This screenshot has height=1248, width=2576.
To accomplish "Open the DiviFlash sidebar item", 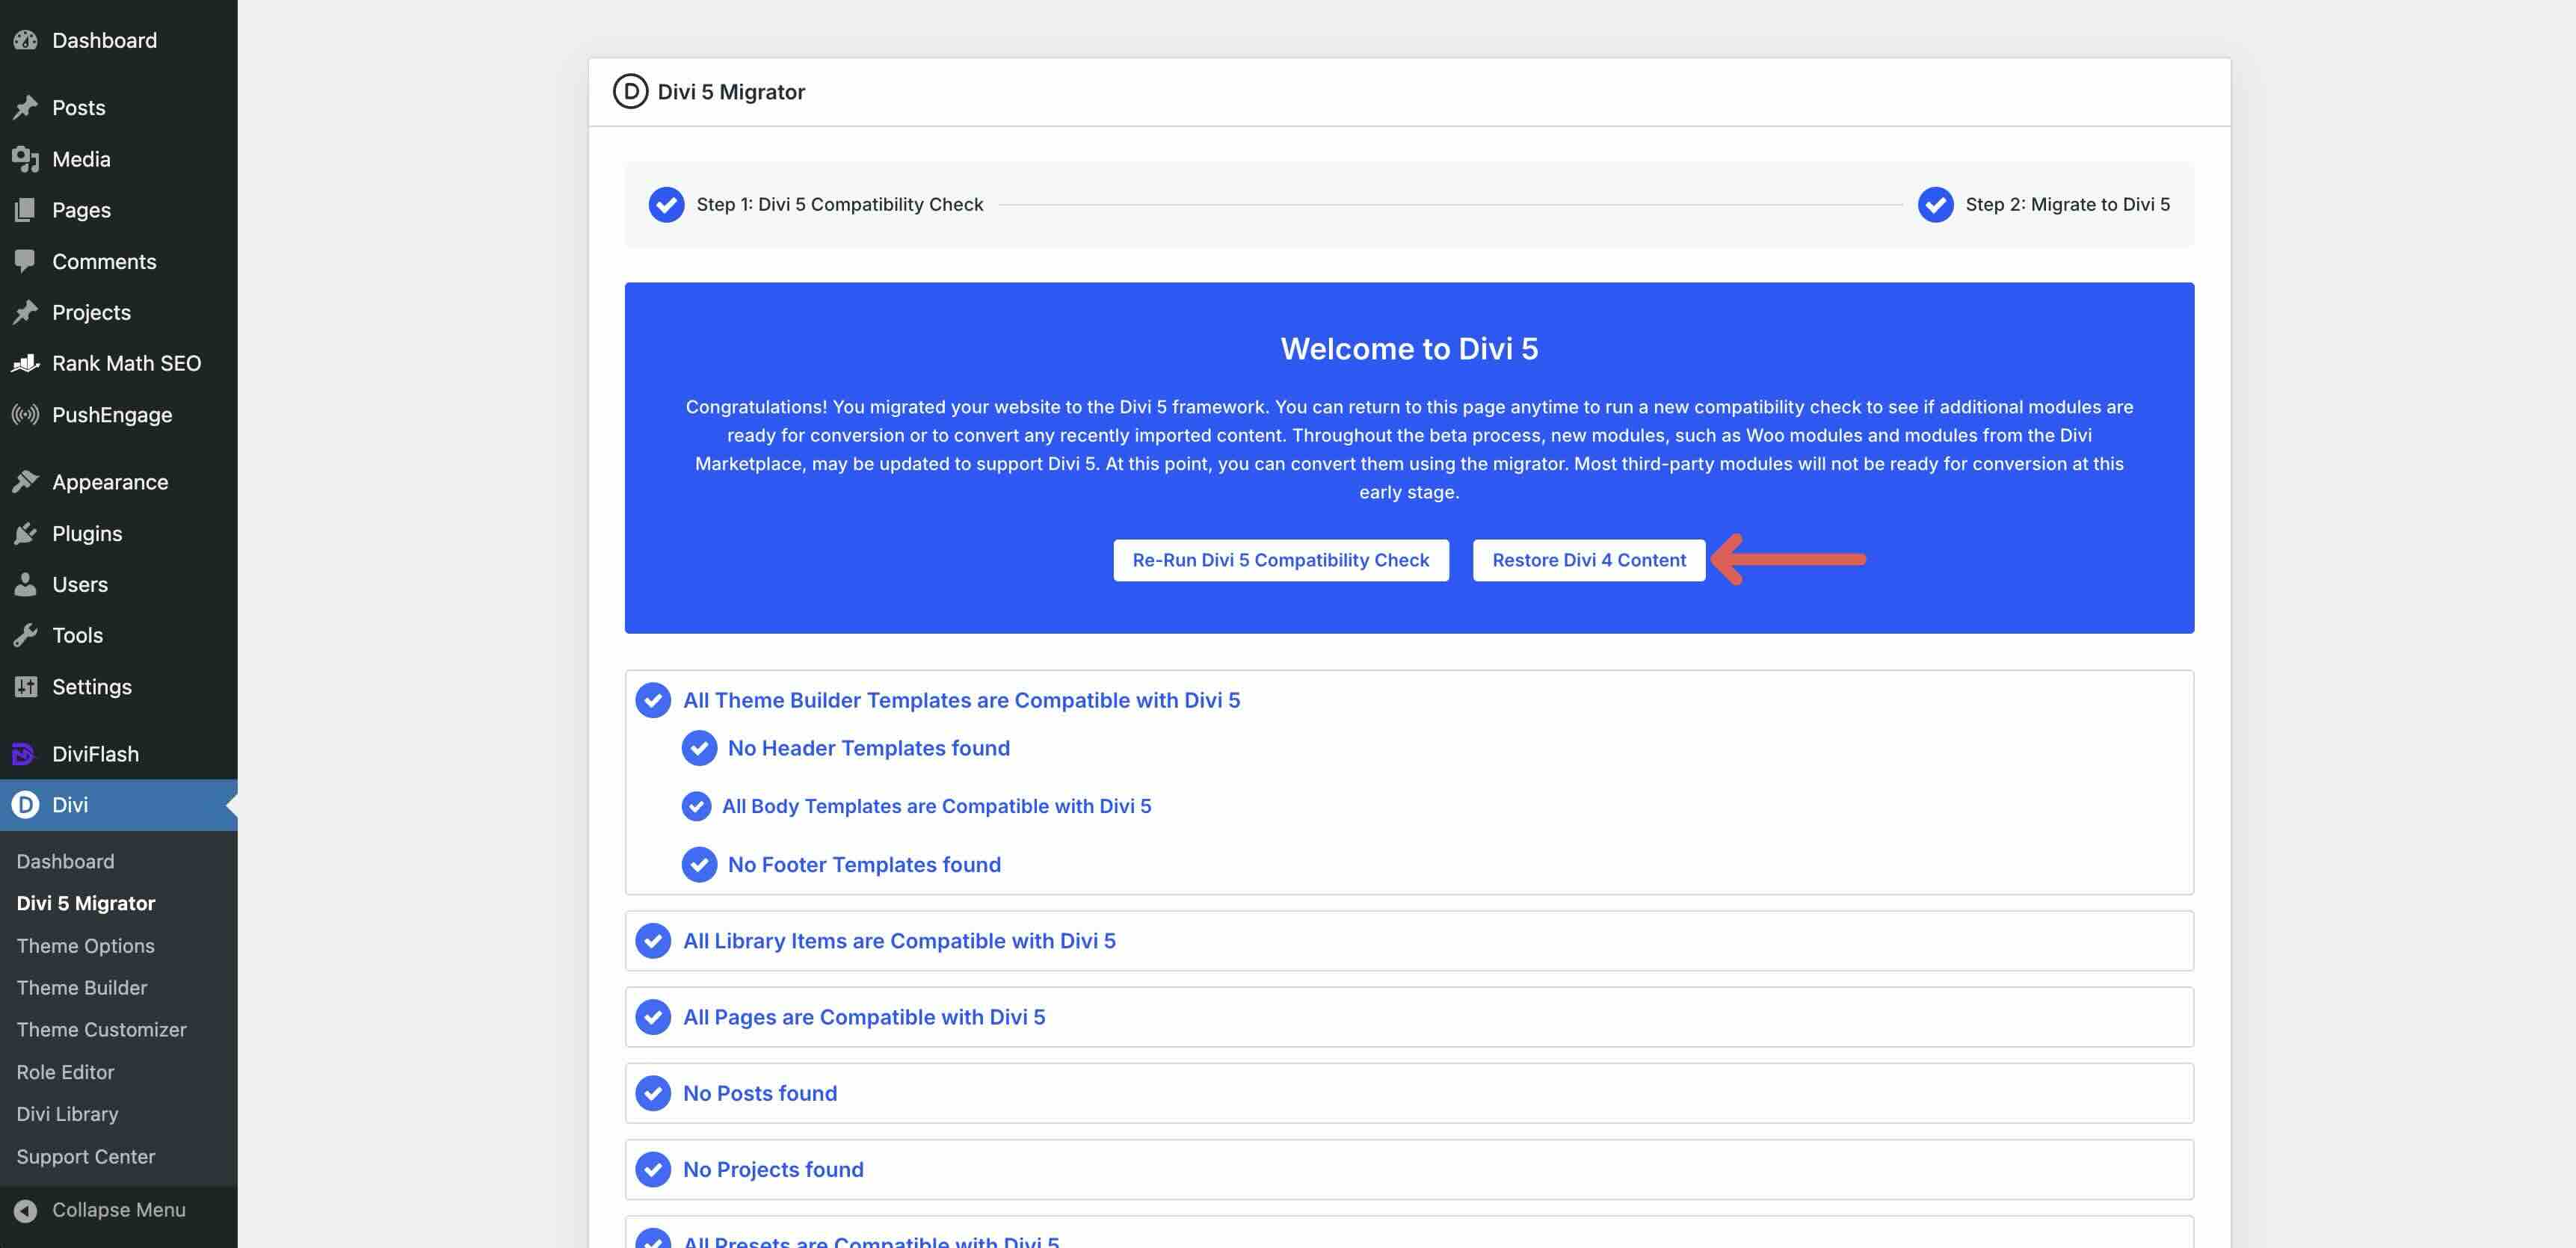I will pyautogui.click(x=95, y=754).
